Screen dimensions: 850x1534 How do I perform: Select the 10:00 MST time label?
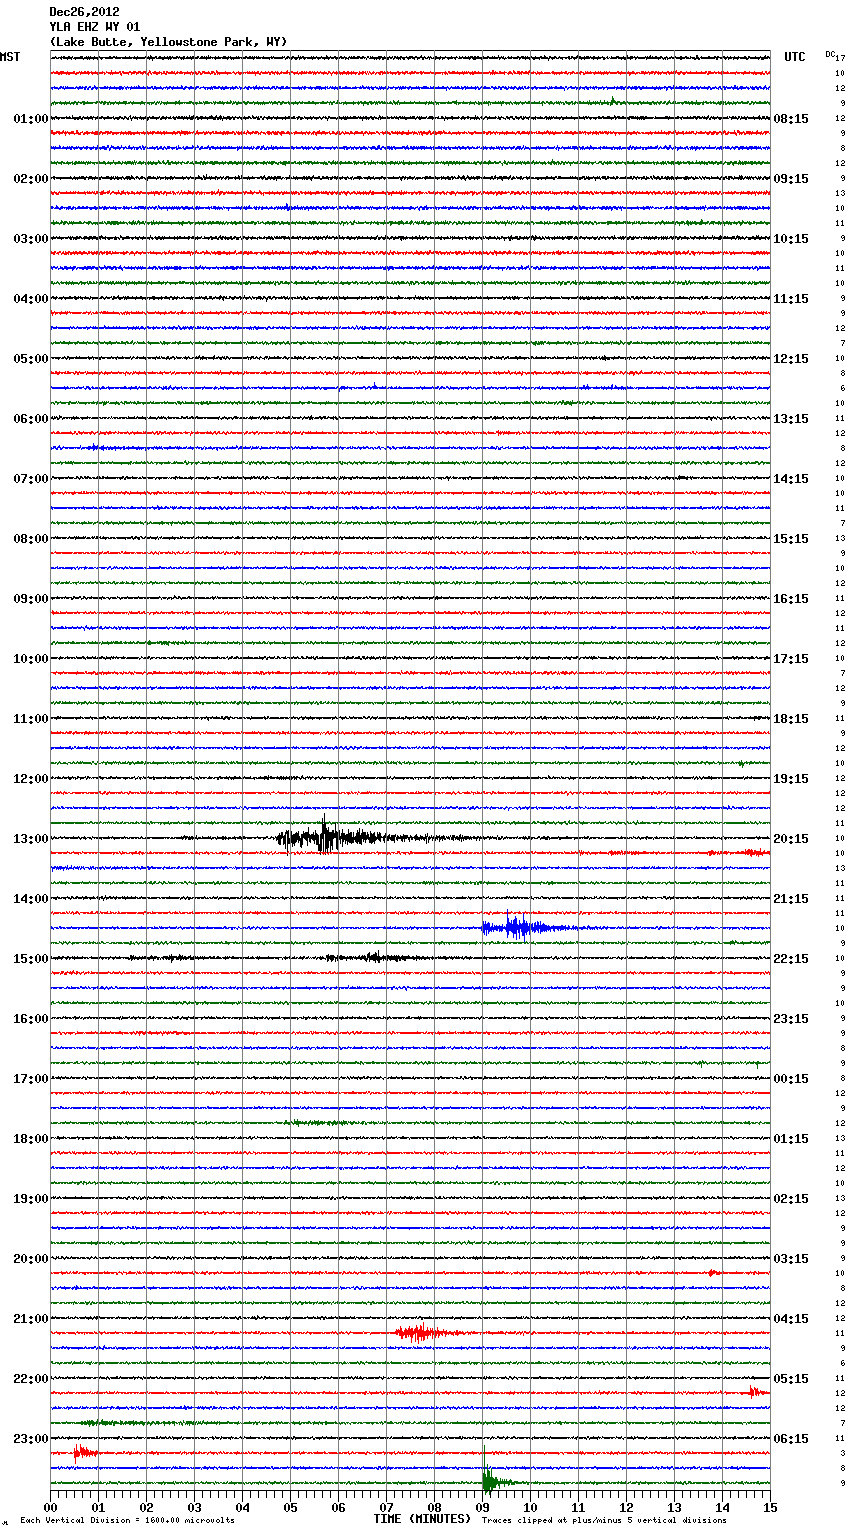30,659
